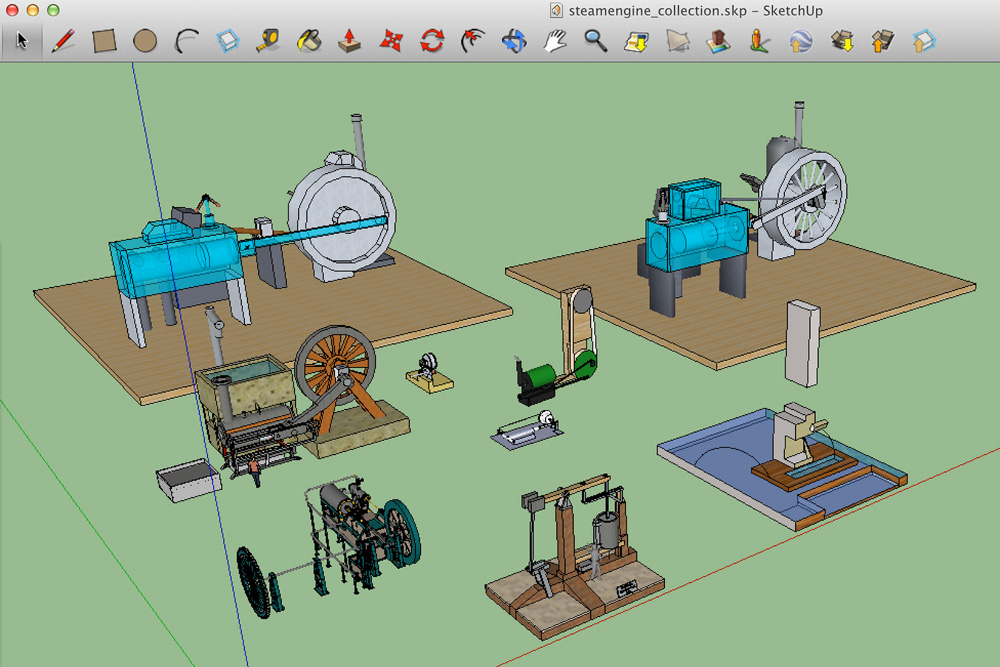Choose the Move tool with red arrows
This screenshot has height=667, width=1000.
coord(391,41)
